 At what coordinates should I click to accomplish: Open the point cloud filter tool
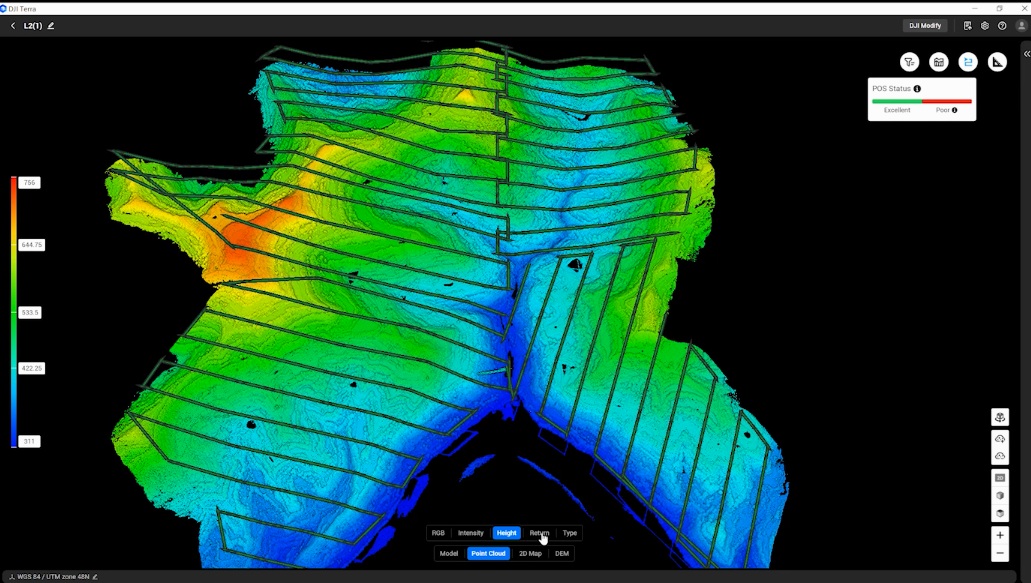pos(909,62)
